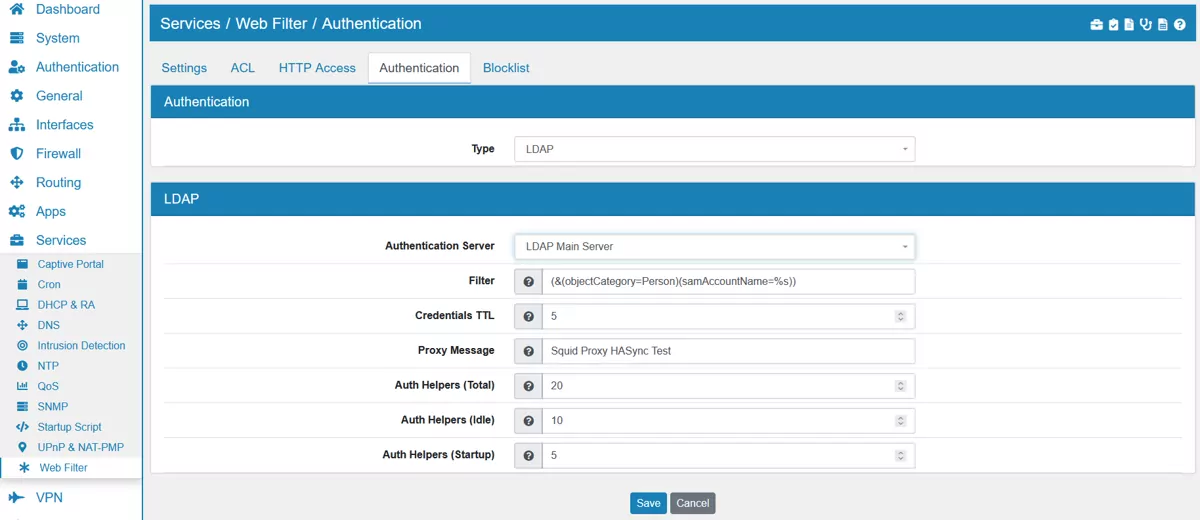Show help for the Proxy Message field

tap(528, 351)
